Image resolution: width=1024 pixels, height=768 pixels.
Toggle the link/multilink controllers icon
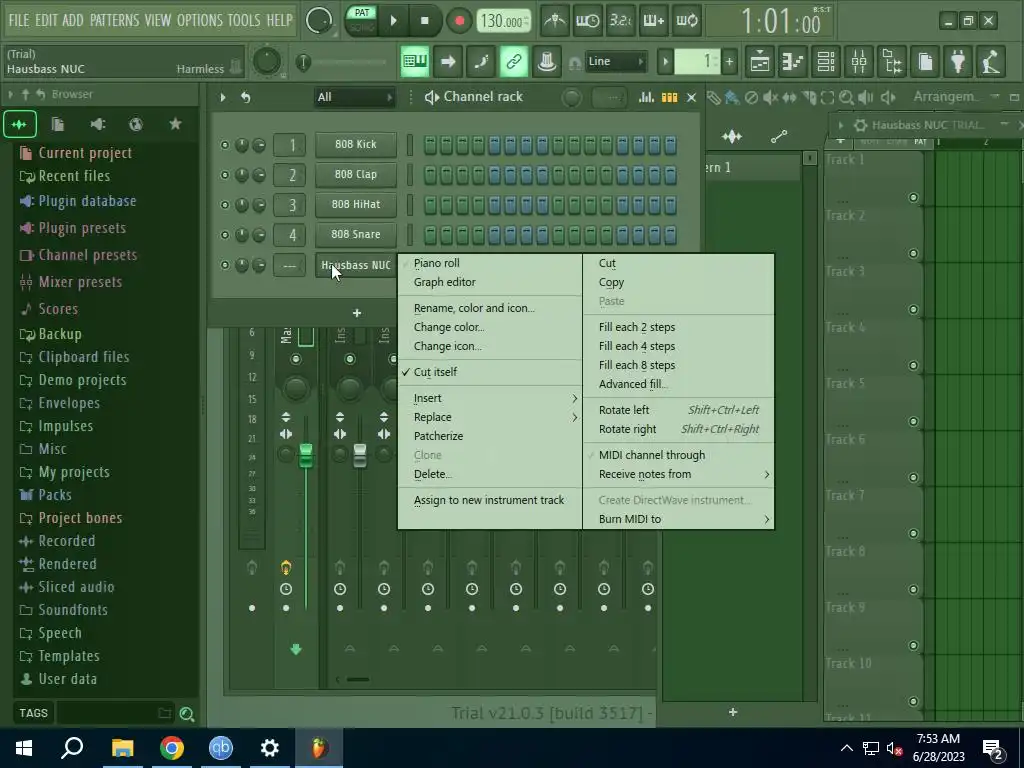514,62
